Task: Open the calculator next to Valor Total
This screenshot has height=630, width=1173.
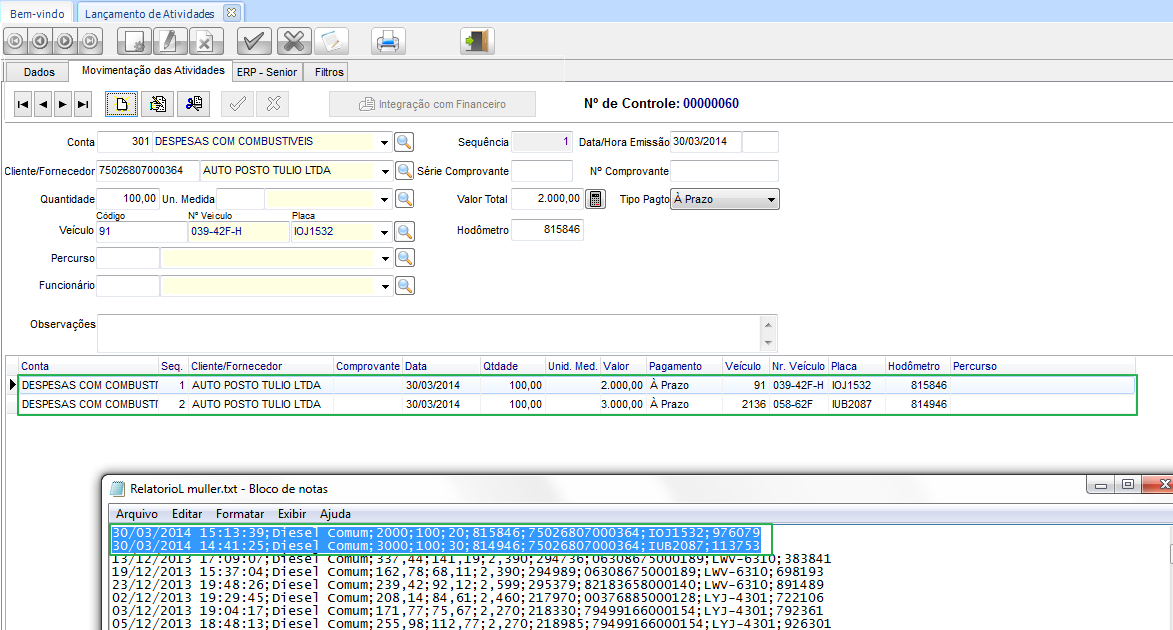Action: click(x=595, y=199)
